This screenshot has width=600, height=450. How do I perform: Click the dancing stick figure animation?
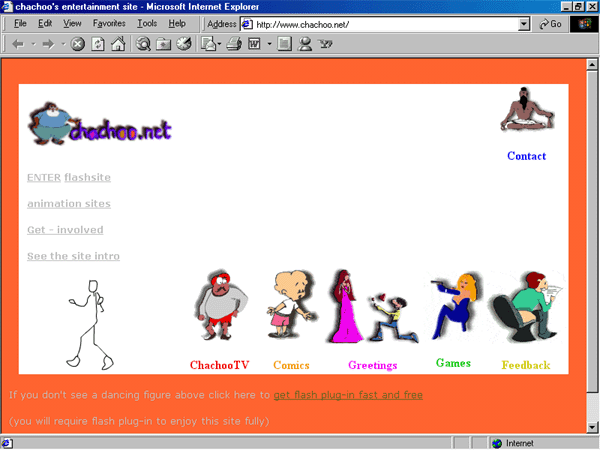tap(90, 325)
